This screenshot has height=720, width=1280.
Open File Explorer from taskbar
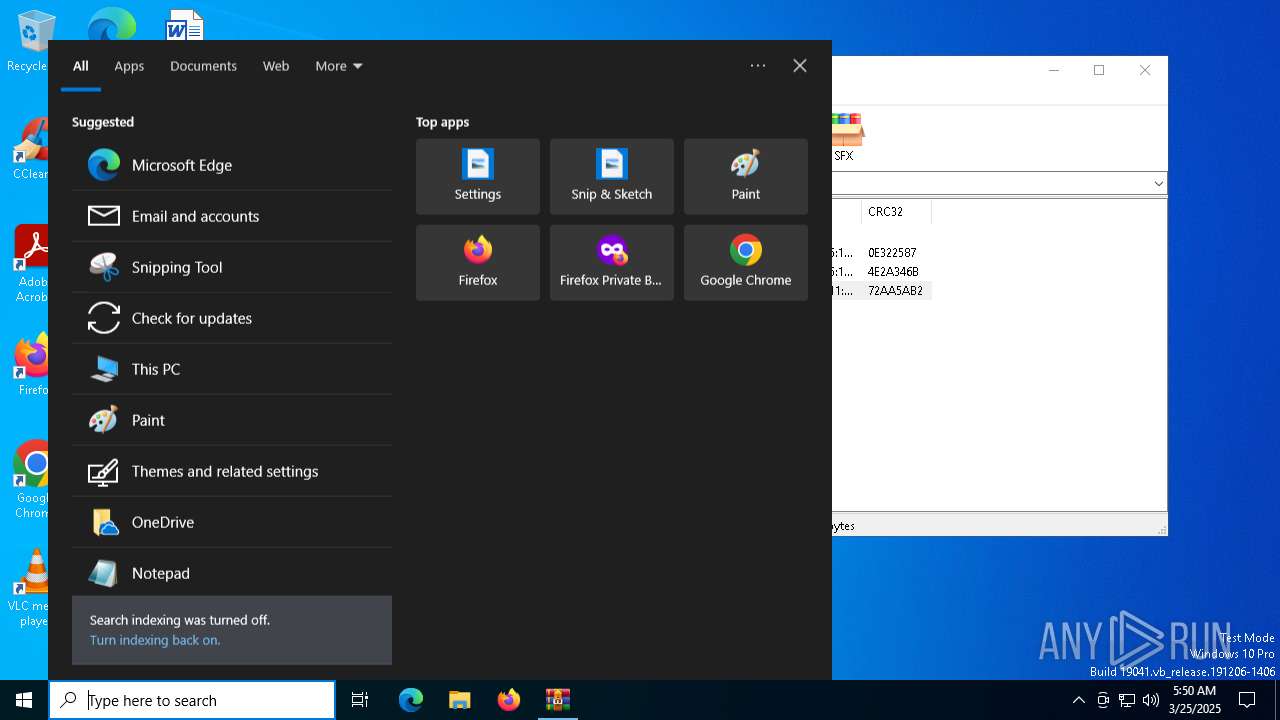[x=460, y=700]
